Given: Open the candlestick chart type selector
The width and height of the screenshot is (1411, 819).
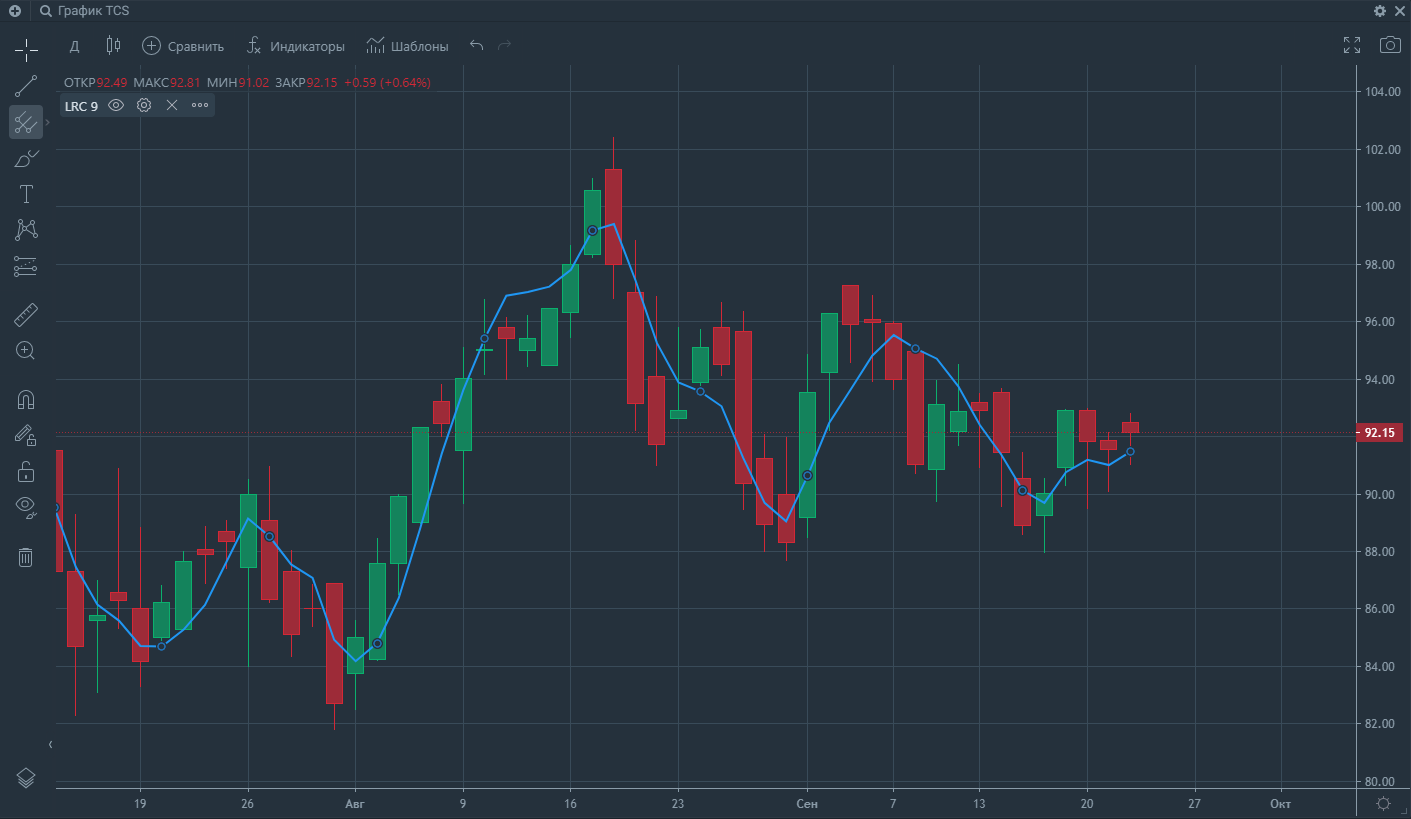Looking at the screenshot, I should (x=112, y=46).
